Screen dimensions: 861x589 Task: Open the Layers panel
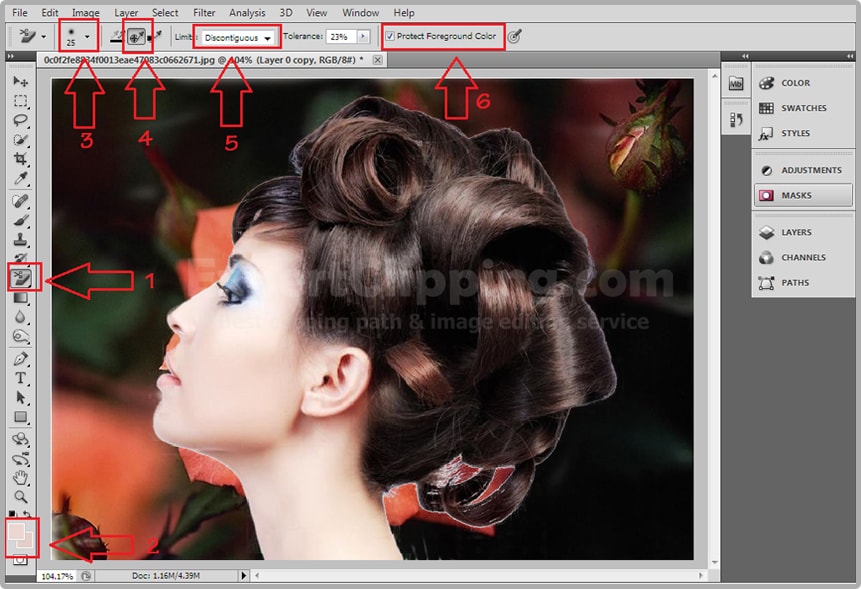pos(796,232)
